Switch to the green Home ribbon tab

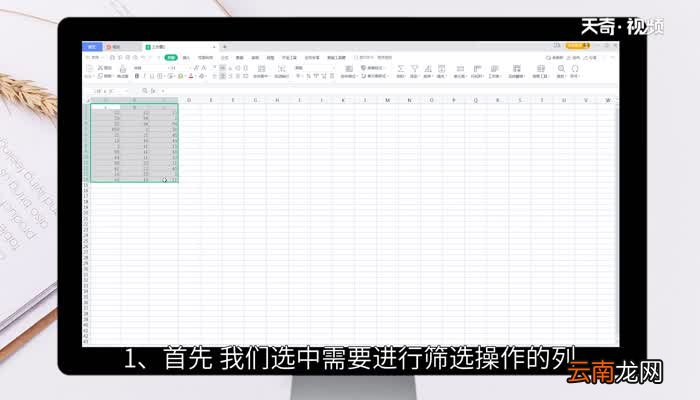pos(171,58)
